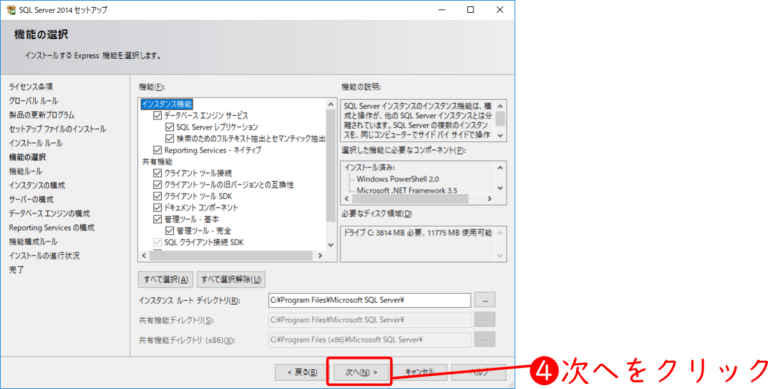This screenshot has width=768, height=389.
Task: Click Microsoft .NET Framework 3.5 entry
Action: point(407,190)
